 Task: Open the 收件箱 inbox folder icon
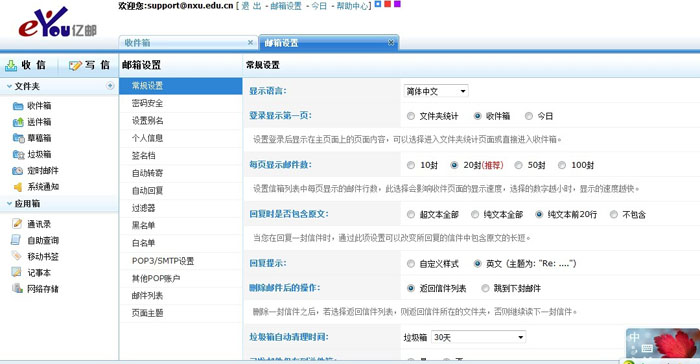[18, 106]
